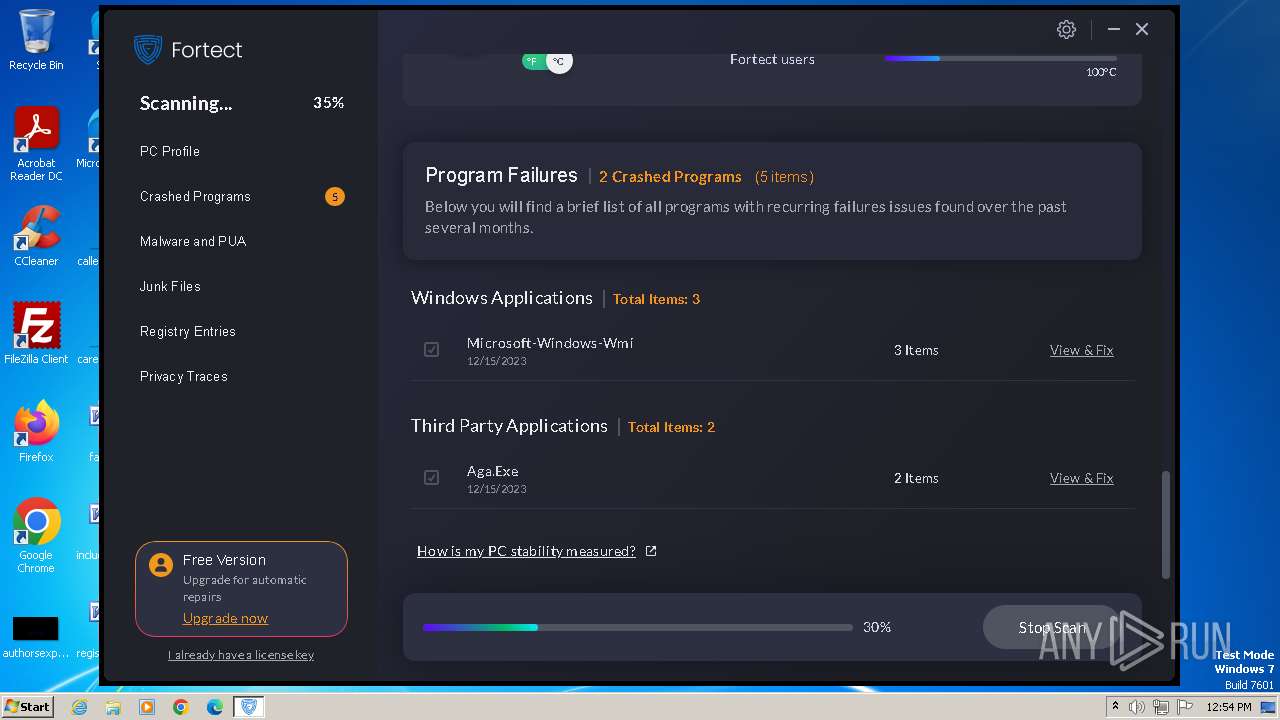Click the '2 Crashed Programs' heading text
Viewport: 1280px width, 720px height.
coord(670,177)
